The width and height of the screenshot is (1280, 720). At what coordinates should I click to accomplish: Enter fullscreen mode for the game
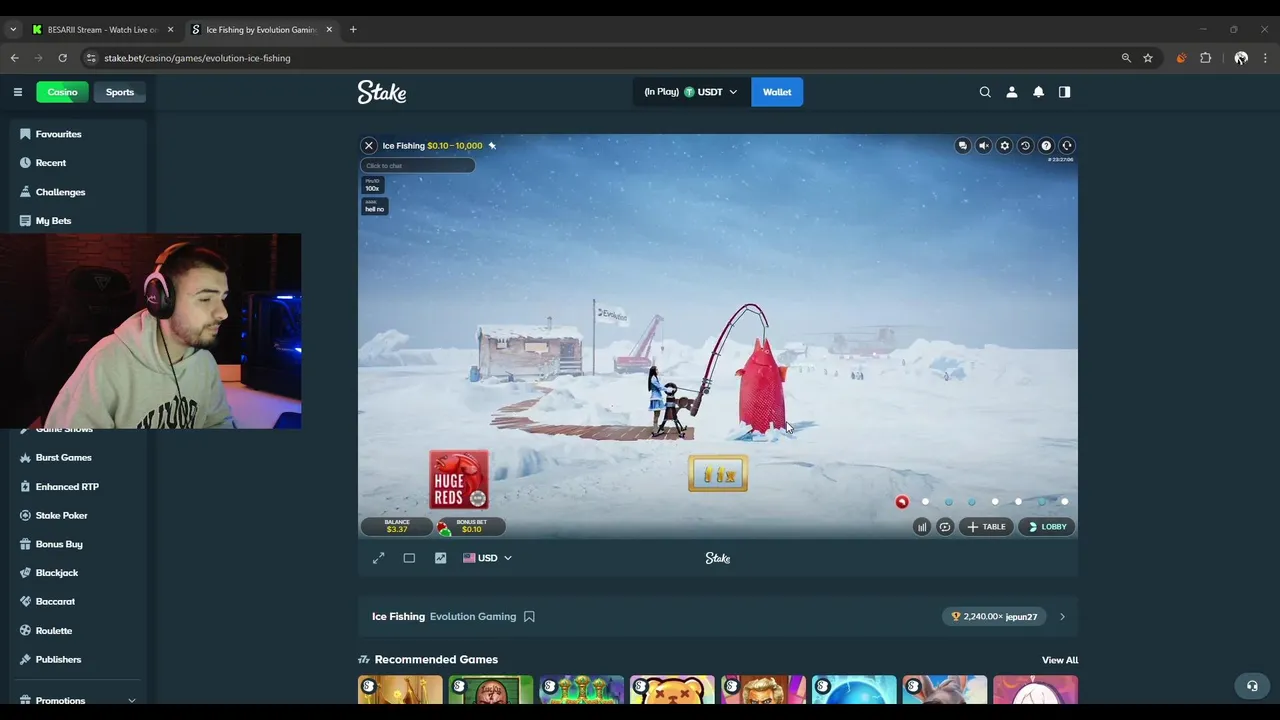click(379, 558)
